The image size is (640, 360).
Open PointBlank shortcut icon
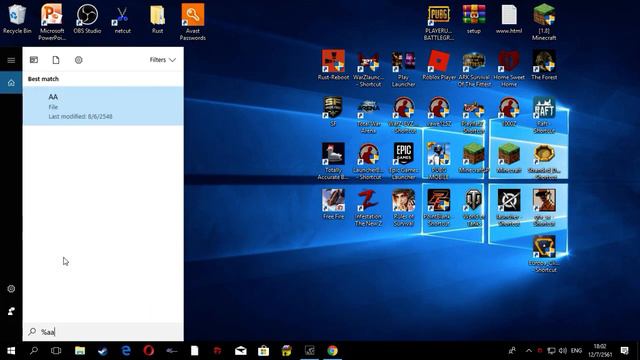(438, 208)
